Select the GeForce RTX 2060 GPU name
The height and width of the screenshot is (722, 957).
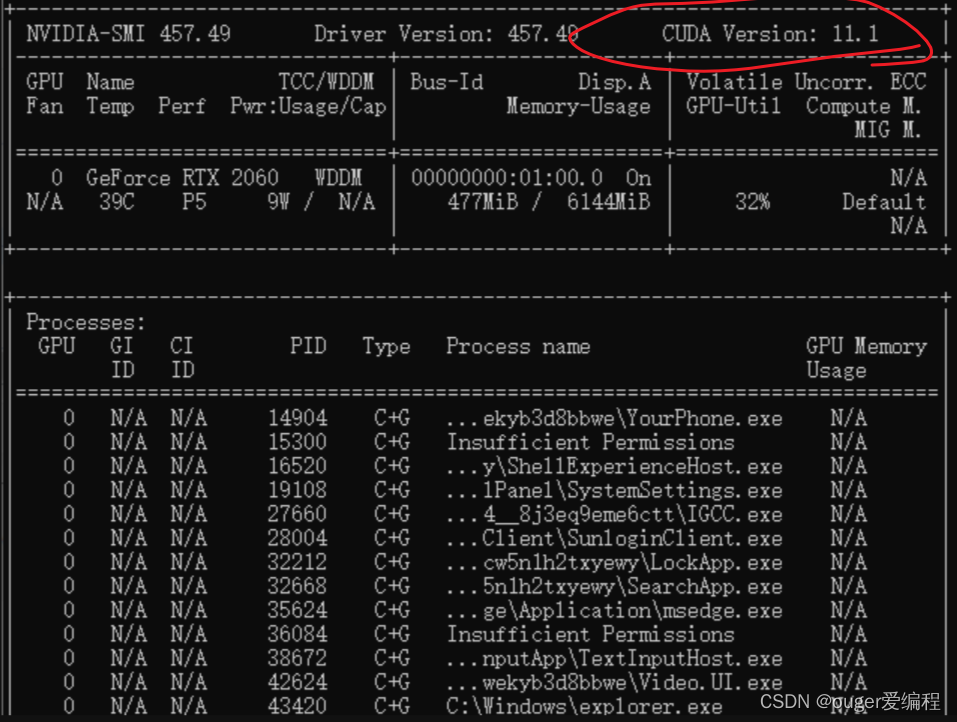185,177
